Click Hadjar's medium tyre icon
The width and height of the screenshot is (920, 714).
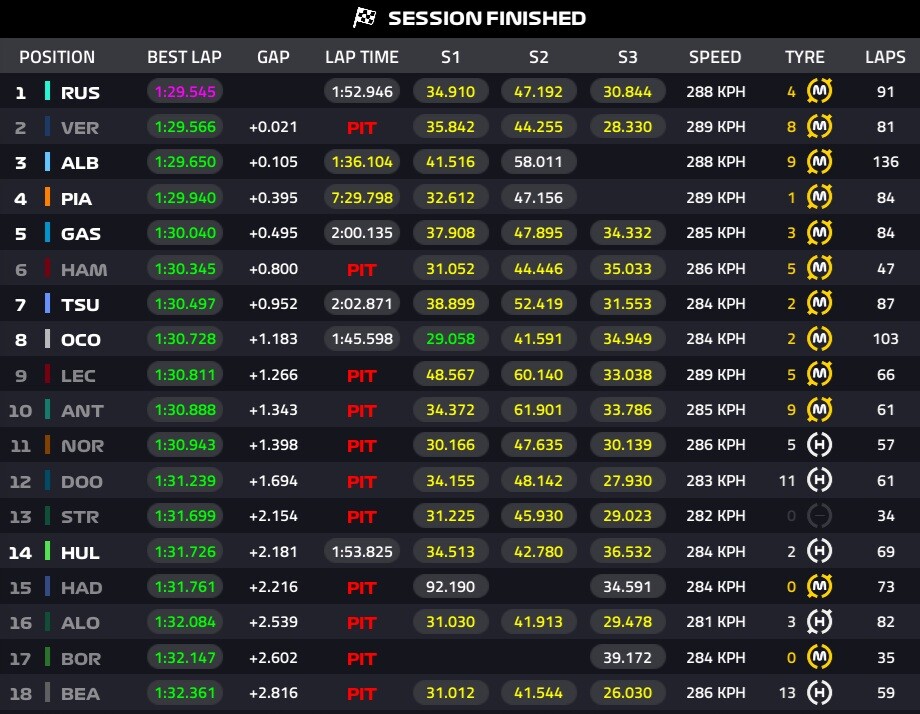point(820,587)
